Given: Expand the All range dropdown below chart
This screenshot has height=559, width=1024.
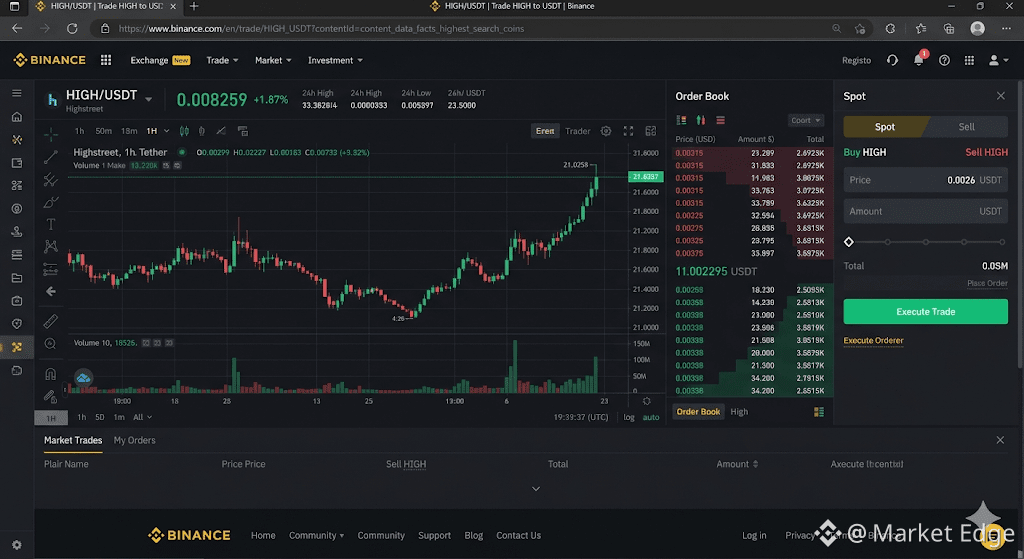Looking at the screenshot, I should pos(142,417).
